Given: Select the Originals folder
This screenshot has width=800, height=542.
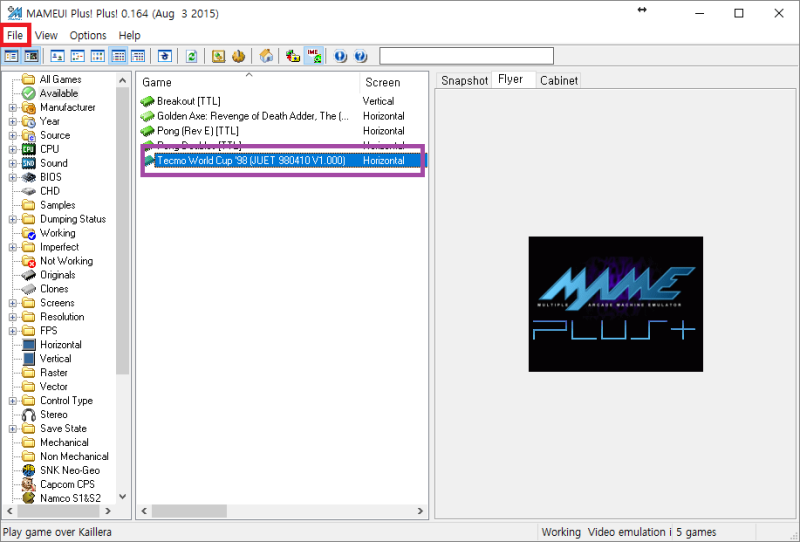Looking at the screenshot, I should (x=58, y=275).
